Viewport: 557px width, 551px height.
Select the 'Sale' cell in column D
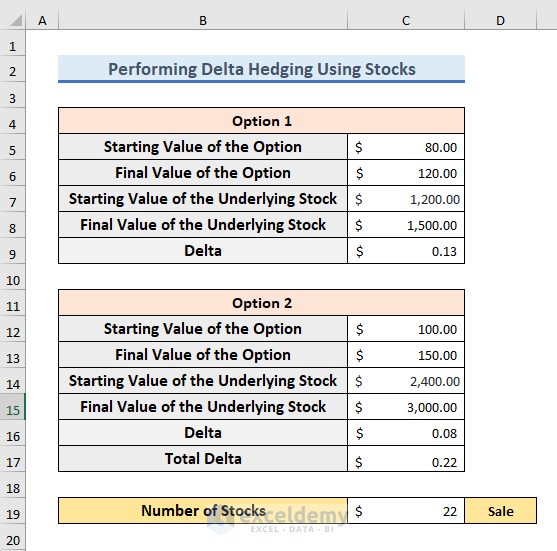(x=501, y=511)
